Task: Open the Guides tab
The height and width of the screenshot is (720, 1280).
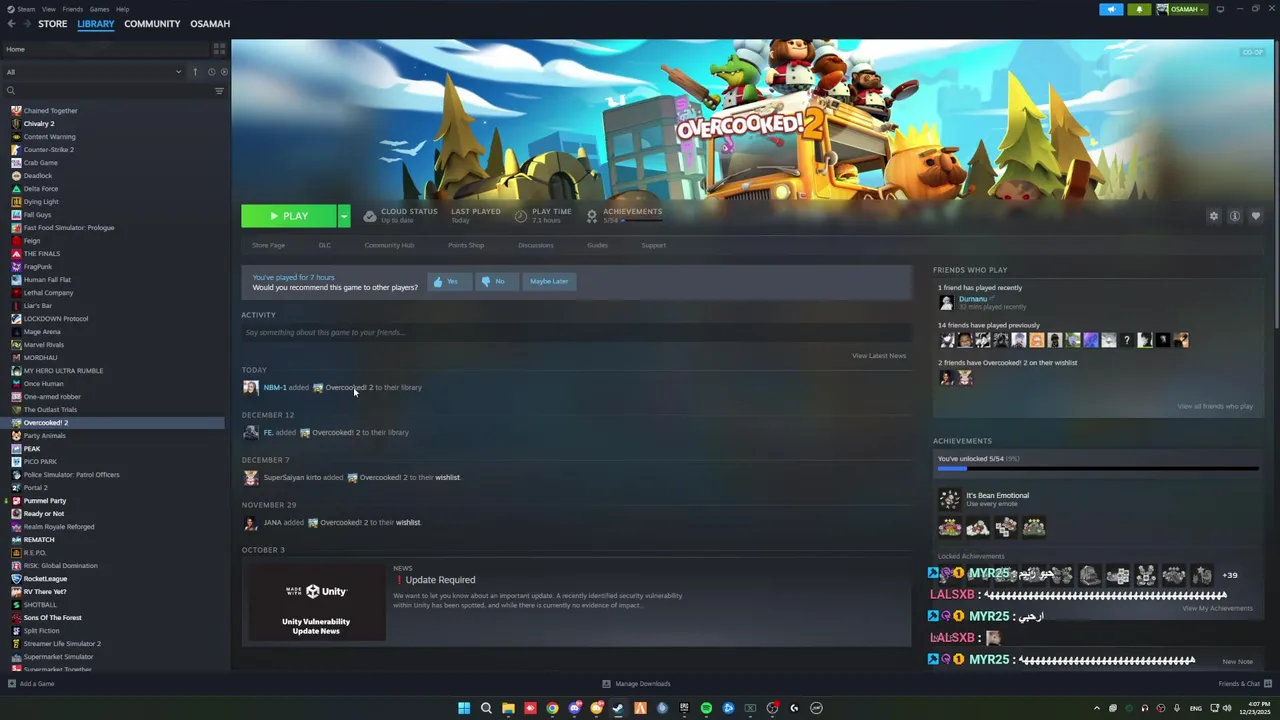Action: (597, 245)
